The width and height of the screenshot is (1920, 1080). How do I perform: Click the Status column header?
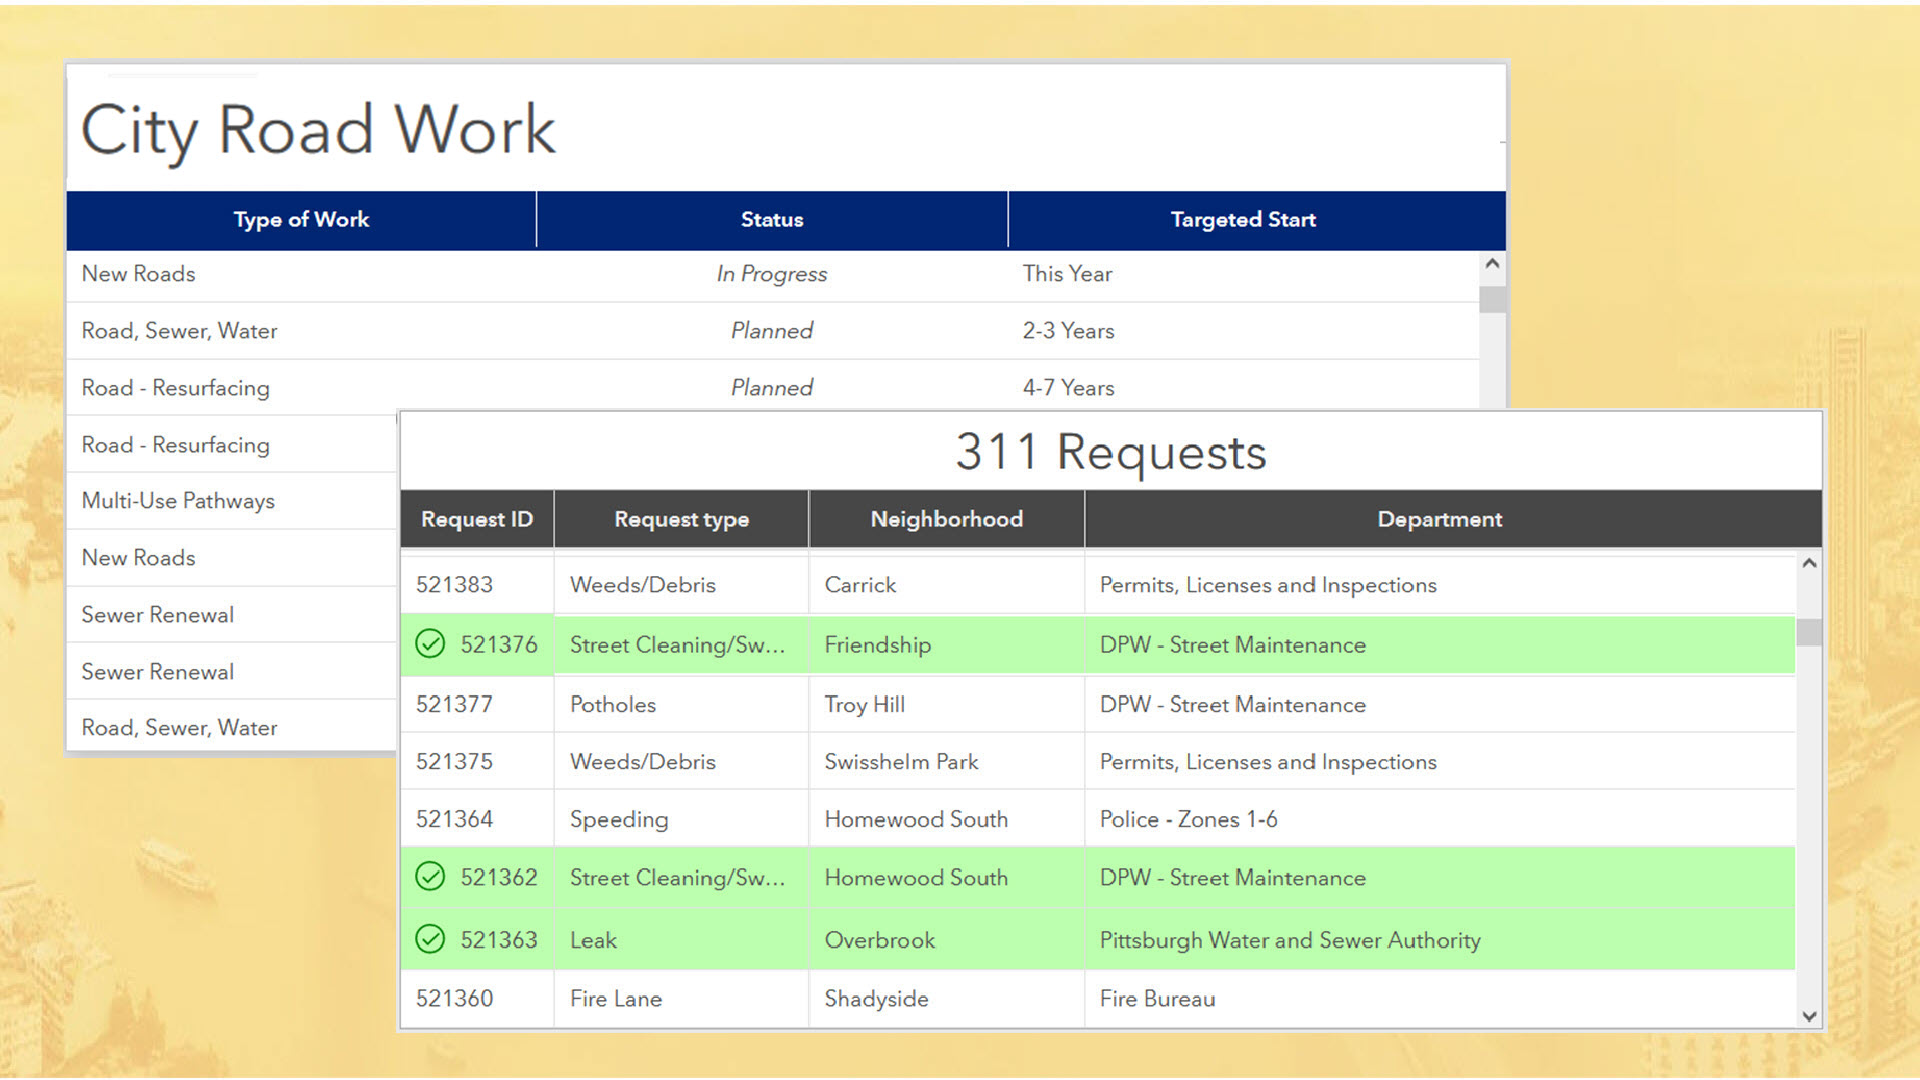coord(771,219)
